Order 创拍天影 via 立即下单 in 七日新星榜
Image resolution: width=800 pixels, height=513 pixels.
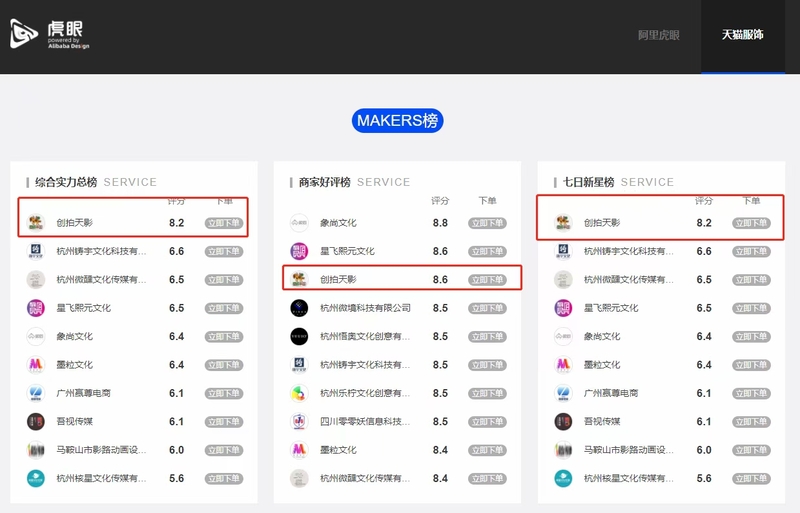[752, 223]
